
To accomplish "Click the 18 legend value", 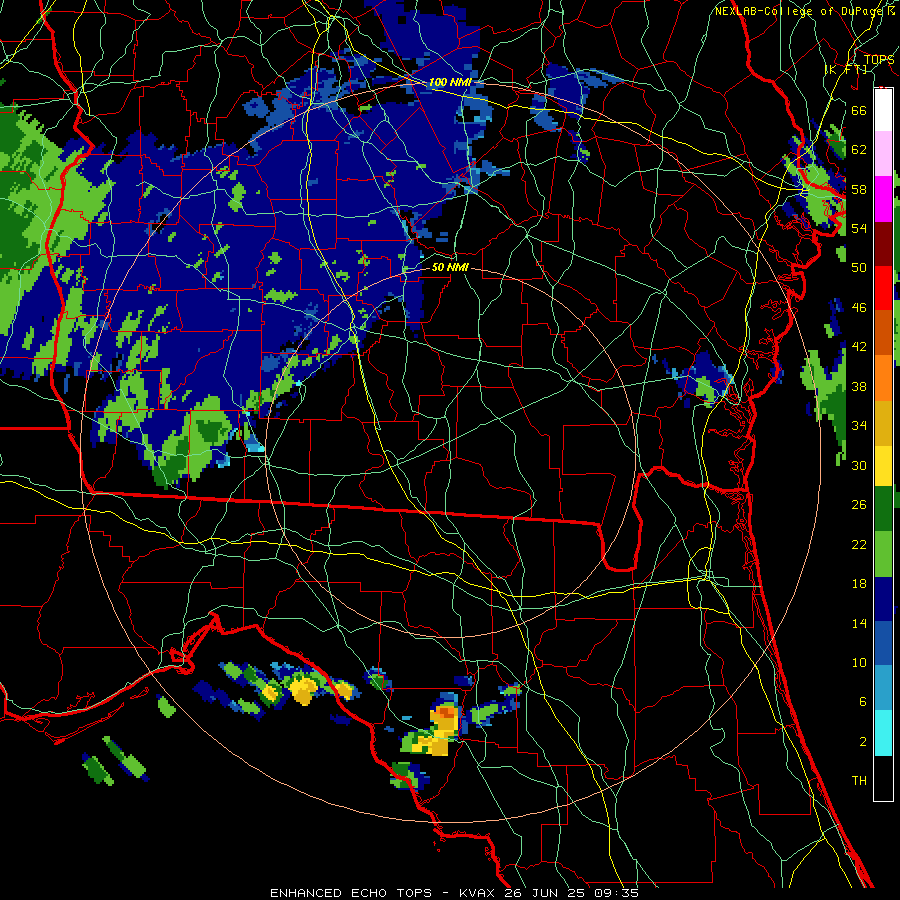I will point(859,584).
